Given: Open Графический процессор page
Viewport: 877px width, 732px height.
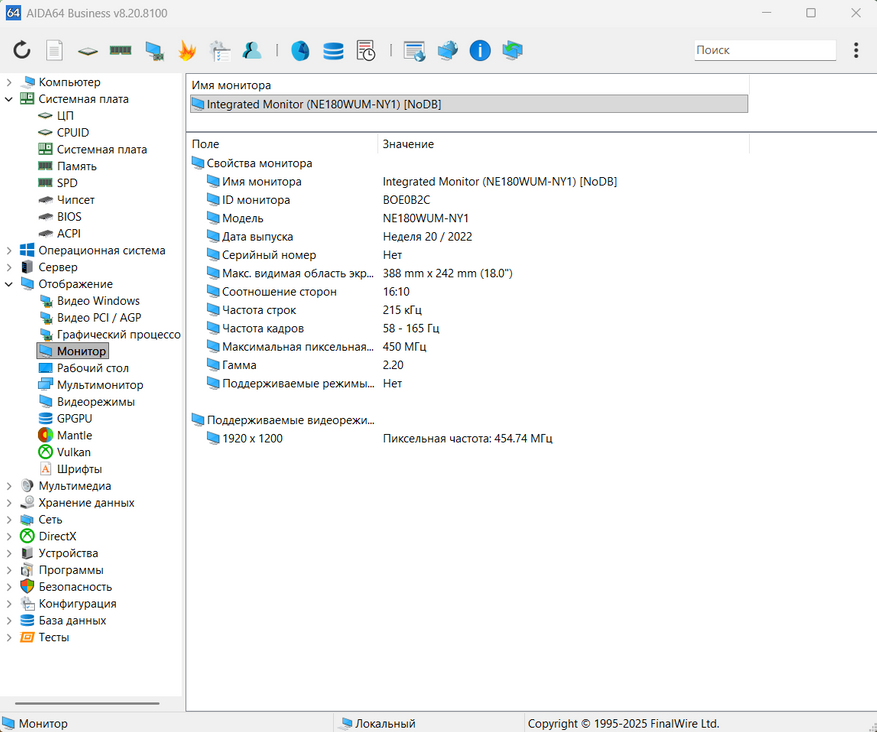Looking at the screenshot, I should tap(119, 334).
